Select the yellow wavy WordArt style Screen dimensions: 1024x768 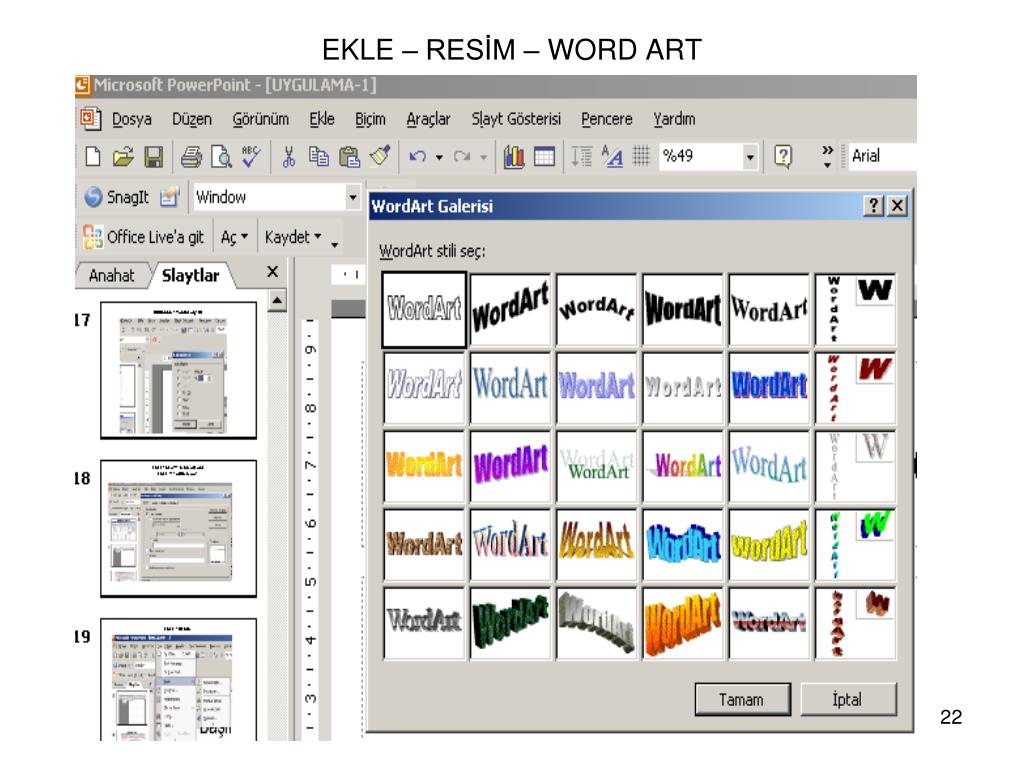click(x=769, y=545)
